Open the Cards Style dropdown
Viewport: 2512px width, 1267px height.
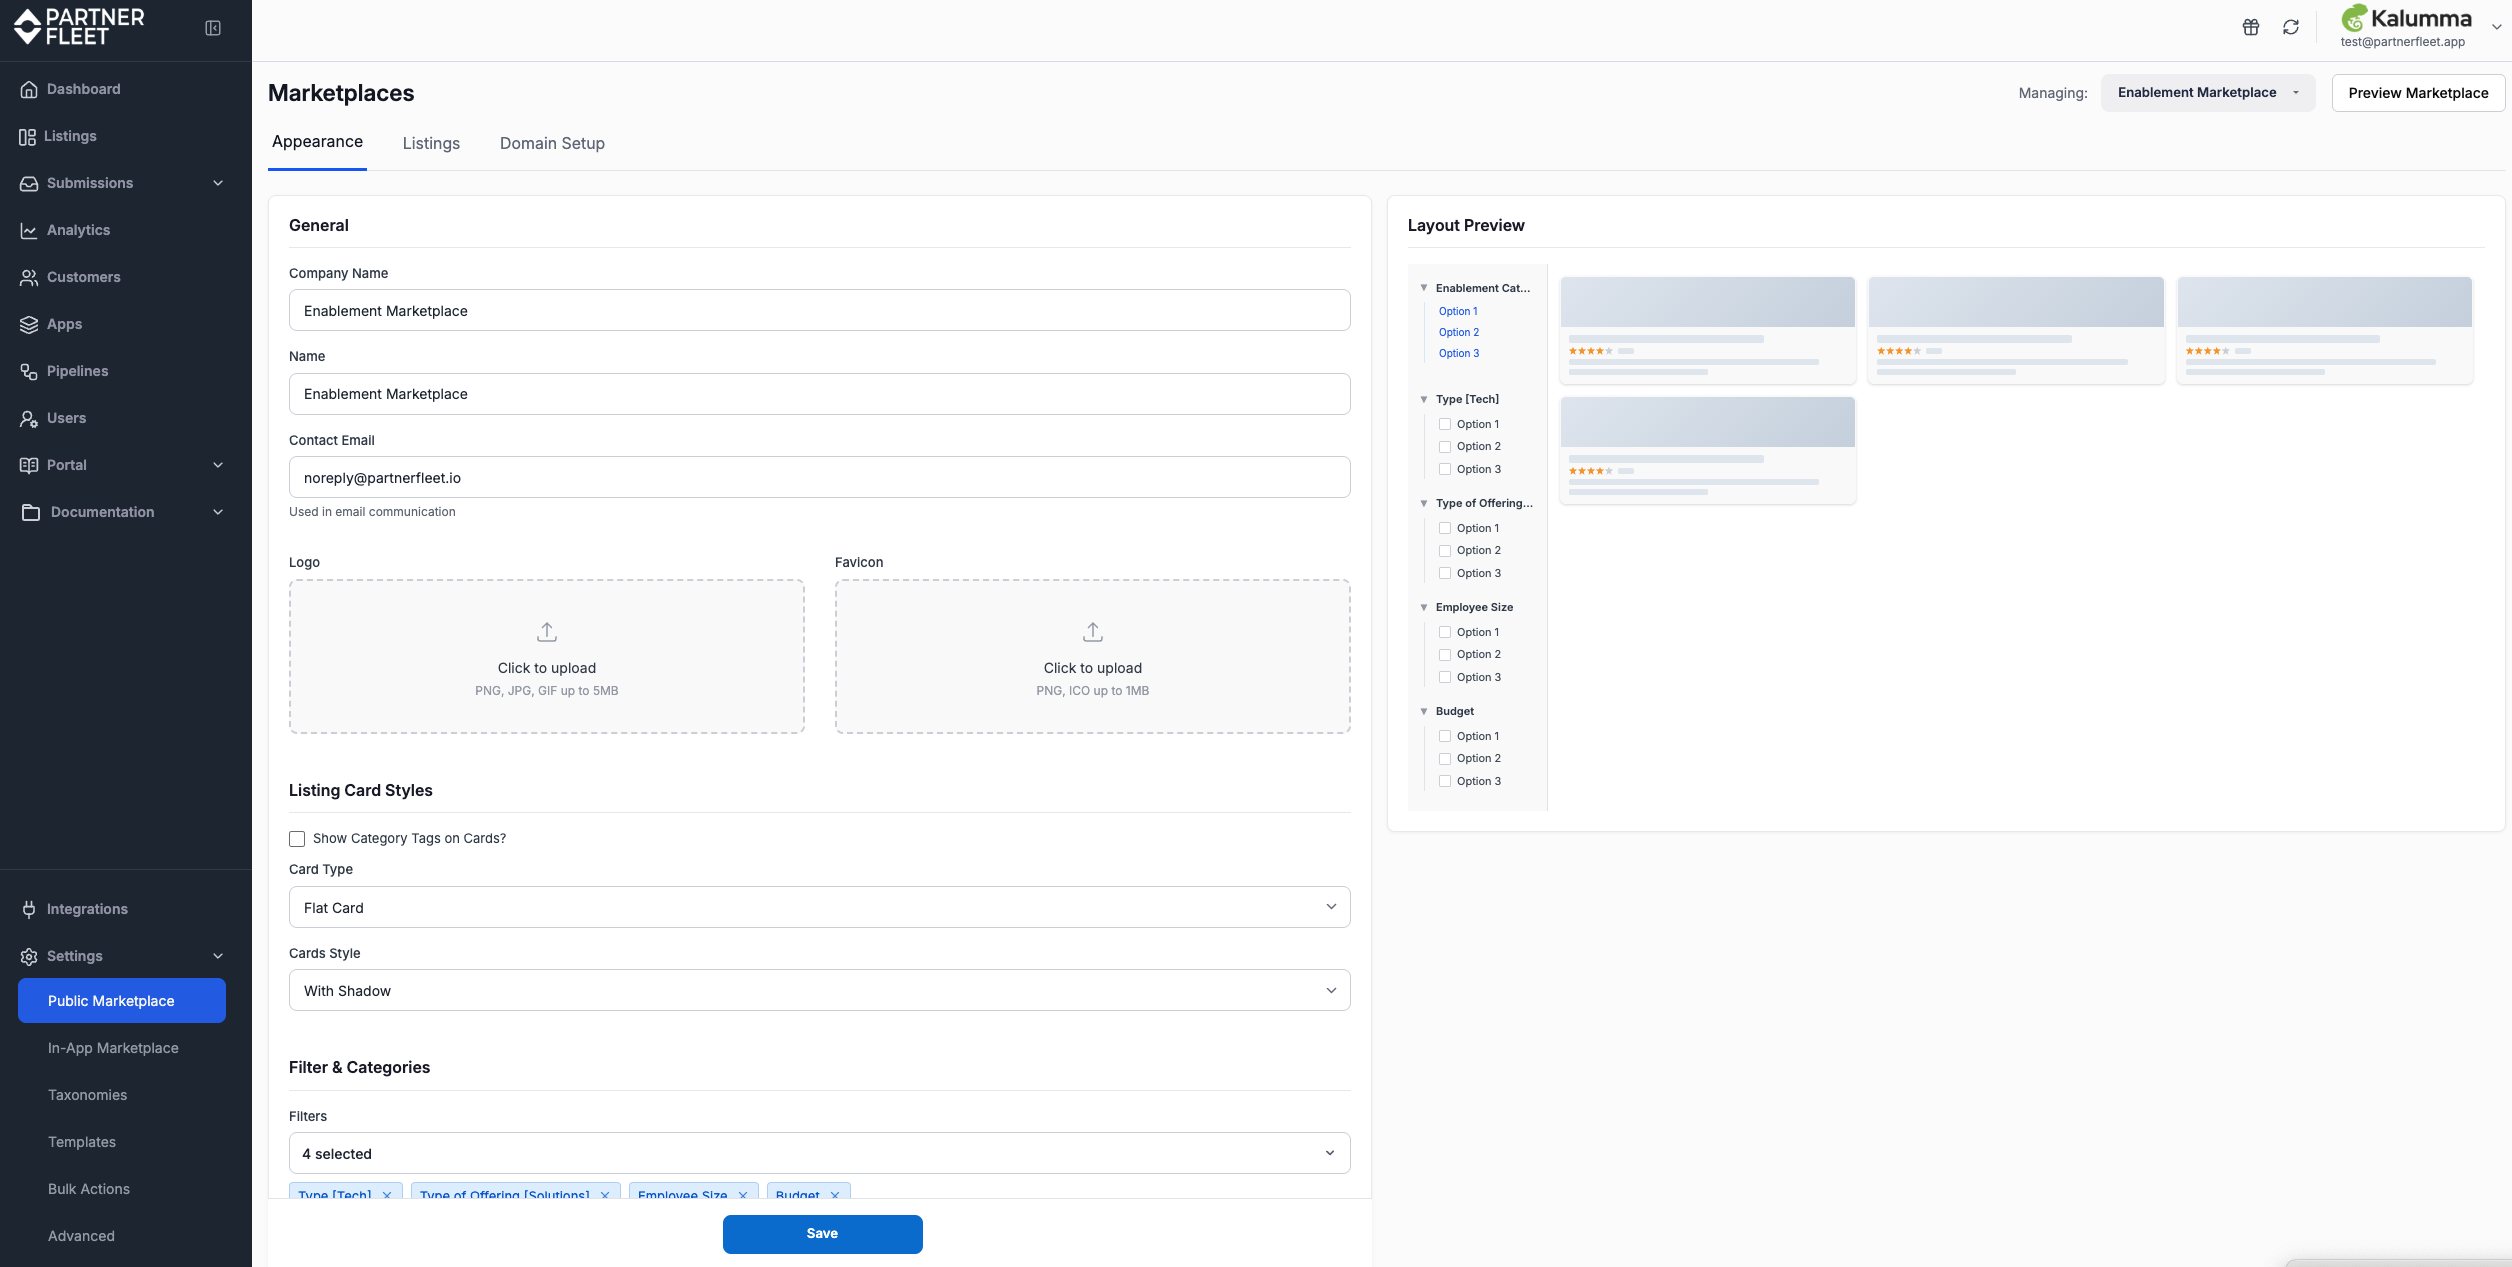click(819, 990)
